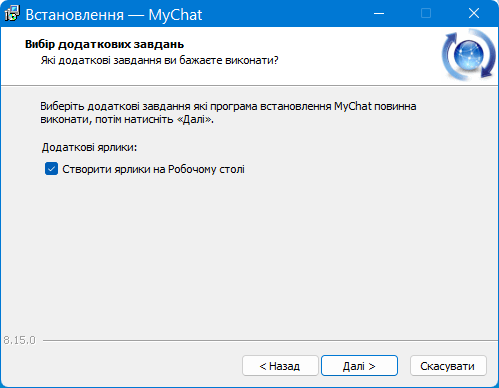
Task: Click the instruction text starting with "Виберіть додаткові завдання"
Action: click(x=228, y=113)
